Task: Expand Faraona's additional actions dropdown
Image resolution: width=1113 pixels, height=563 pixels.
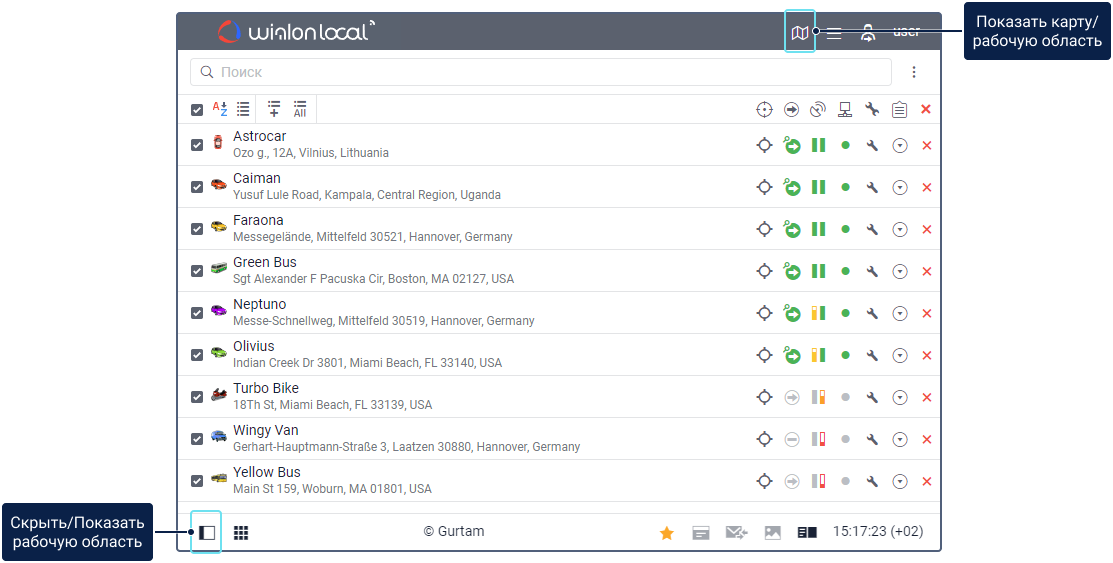Action: click(900, 229)
